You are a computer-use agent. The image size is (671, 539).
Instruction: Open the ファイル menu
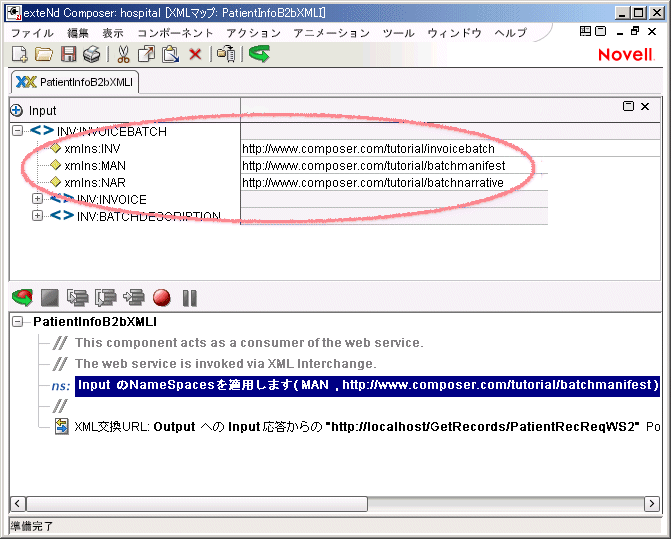pyautogui.click(x=32, y=33)
